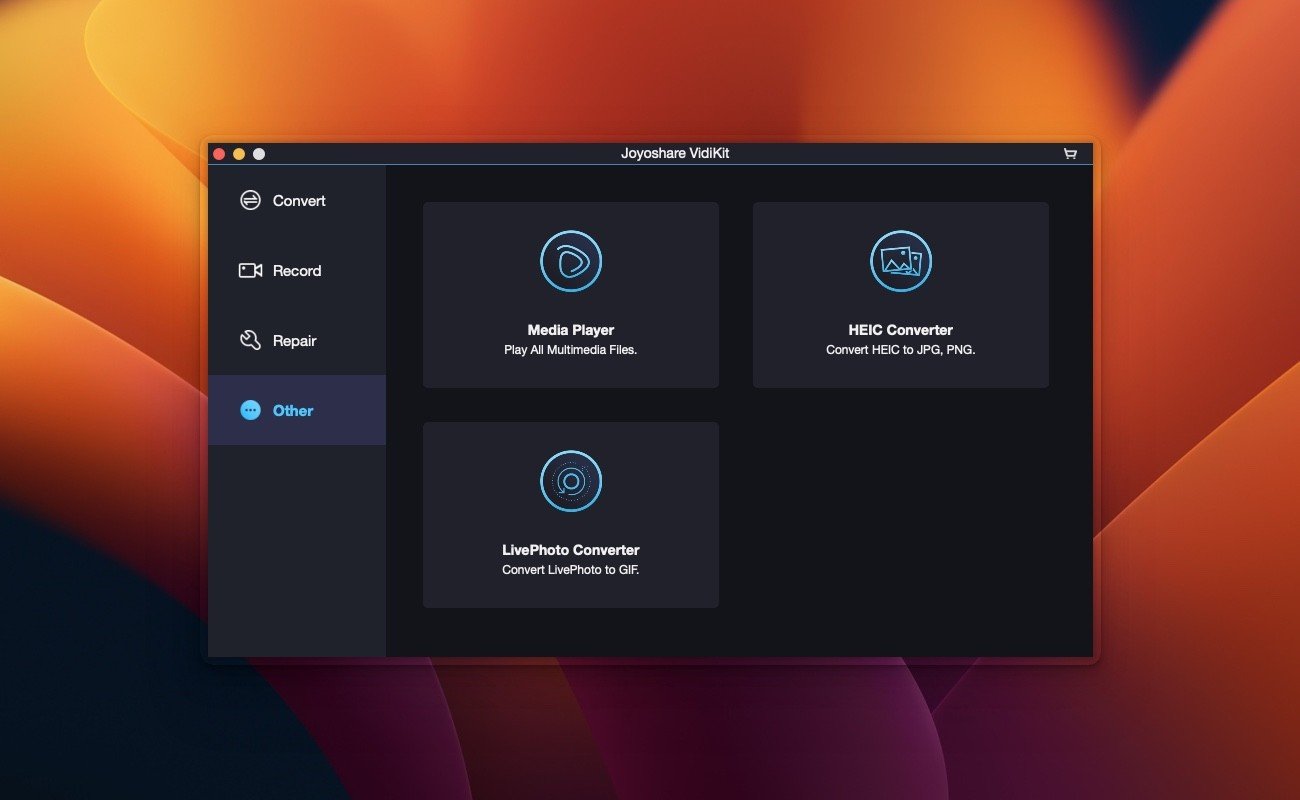
Task: Click the Media Player title text
Action: [571, 330]
